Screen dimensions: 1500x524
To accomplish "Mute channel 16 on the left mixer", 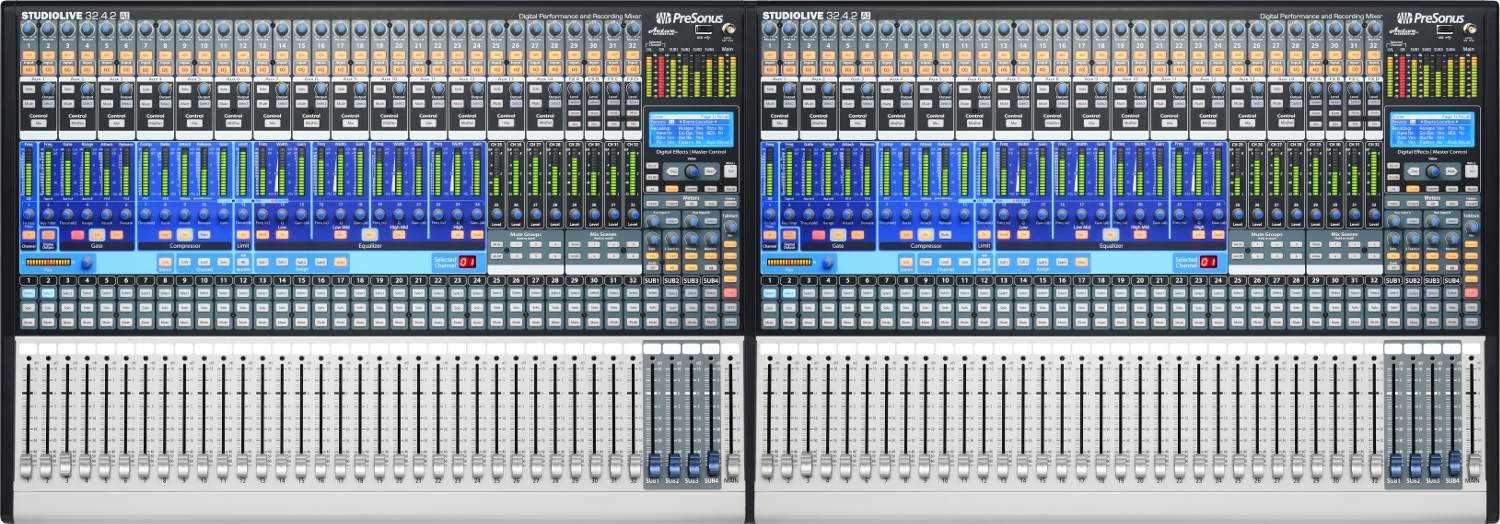I will [x=321, y=322].
